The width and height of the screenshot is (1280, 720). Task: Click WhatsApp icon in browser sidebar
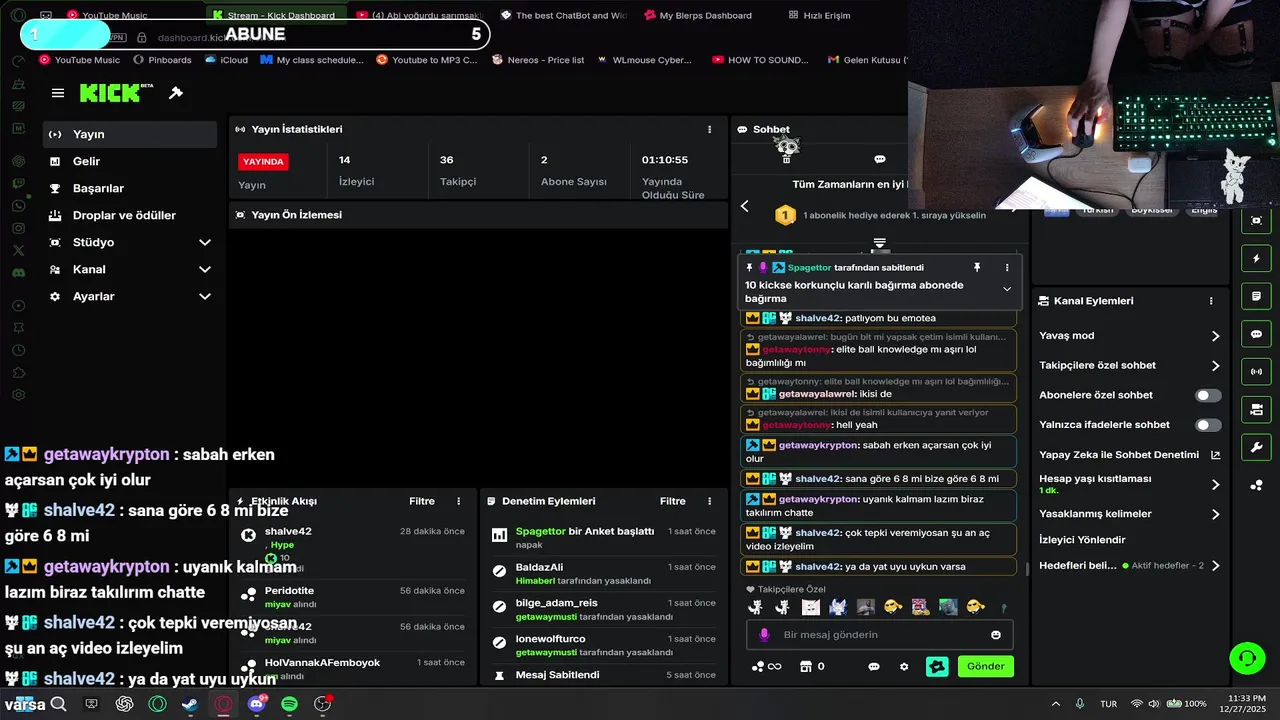[x=19, y=205]
